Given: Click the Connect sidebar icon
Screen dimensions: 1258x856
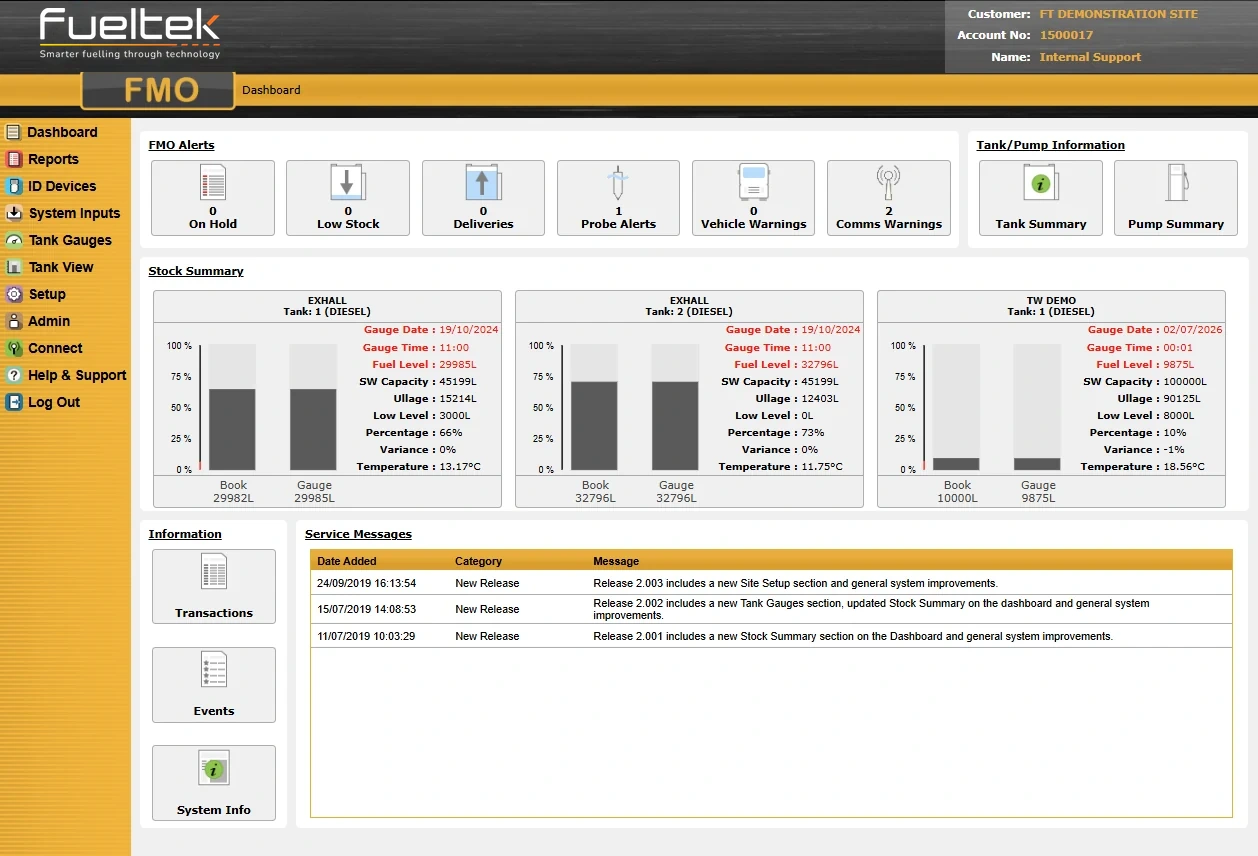Looking at the screenshot, I should tap(13, 348).
